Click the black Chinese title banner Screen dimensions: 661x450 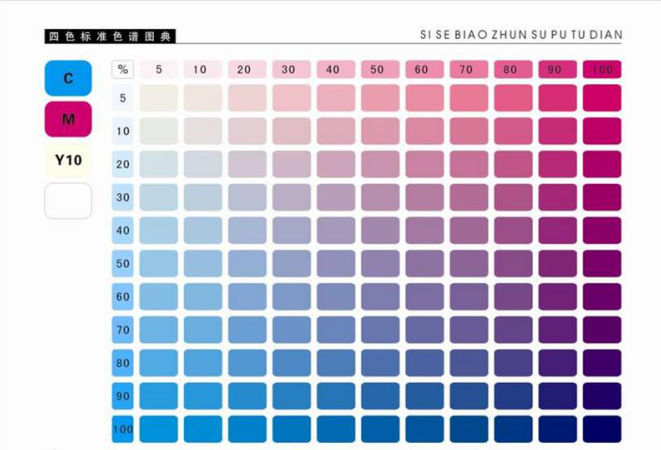click(x=111, y=36)
